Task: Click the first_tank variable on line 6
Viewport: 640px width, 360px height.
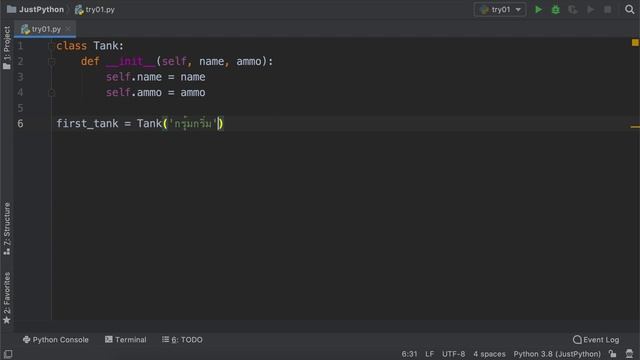Action: click(x=87, y=123)
